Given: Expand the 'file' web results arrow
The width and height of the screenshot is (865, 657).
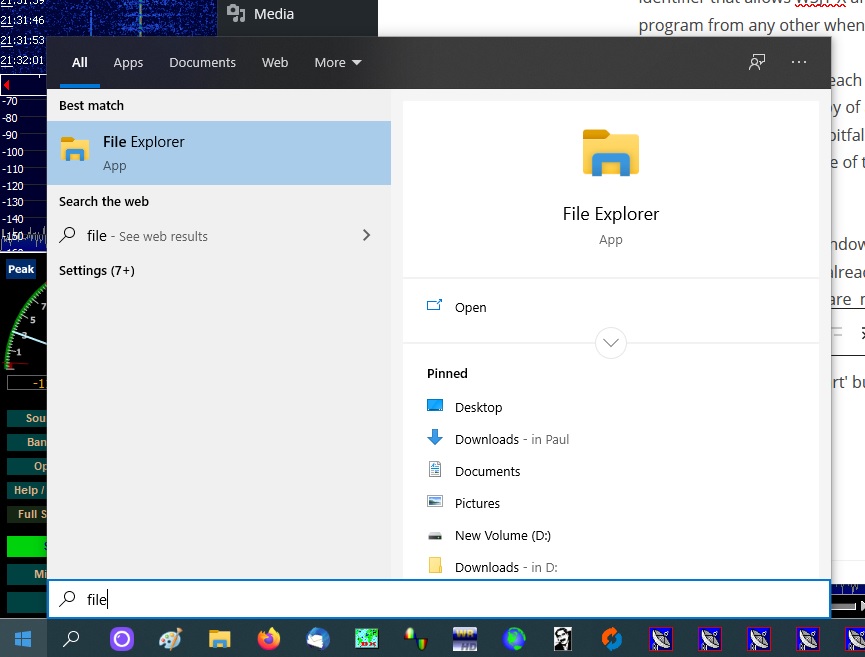Looking at the screenshot, I should coord(366,236).
